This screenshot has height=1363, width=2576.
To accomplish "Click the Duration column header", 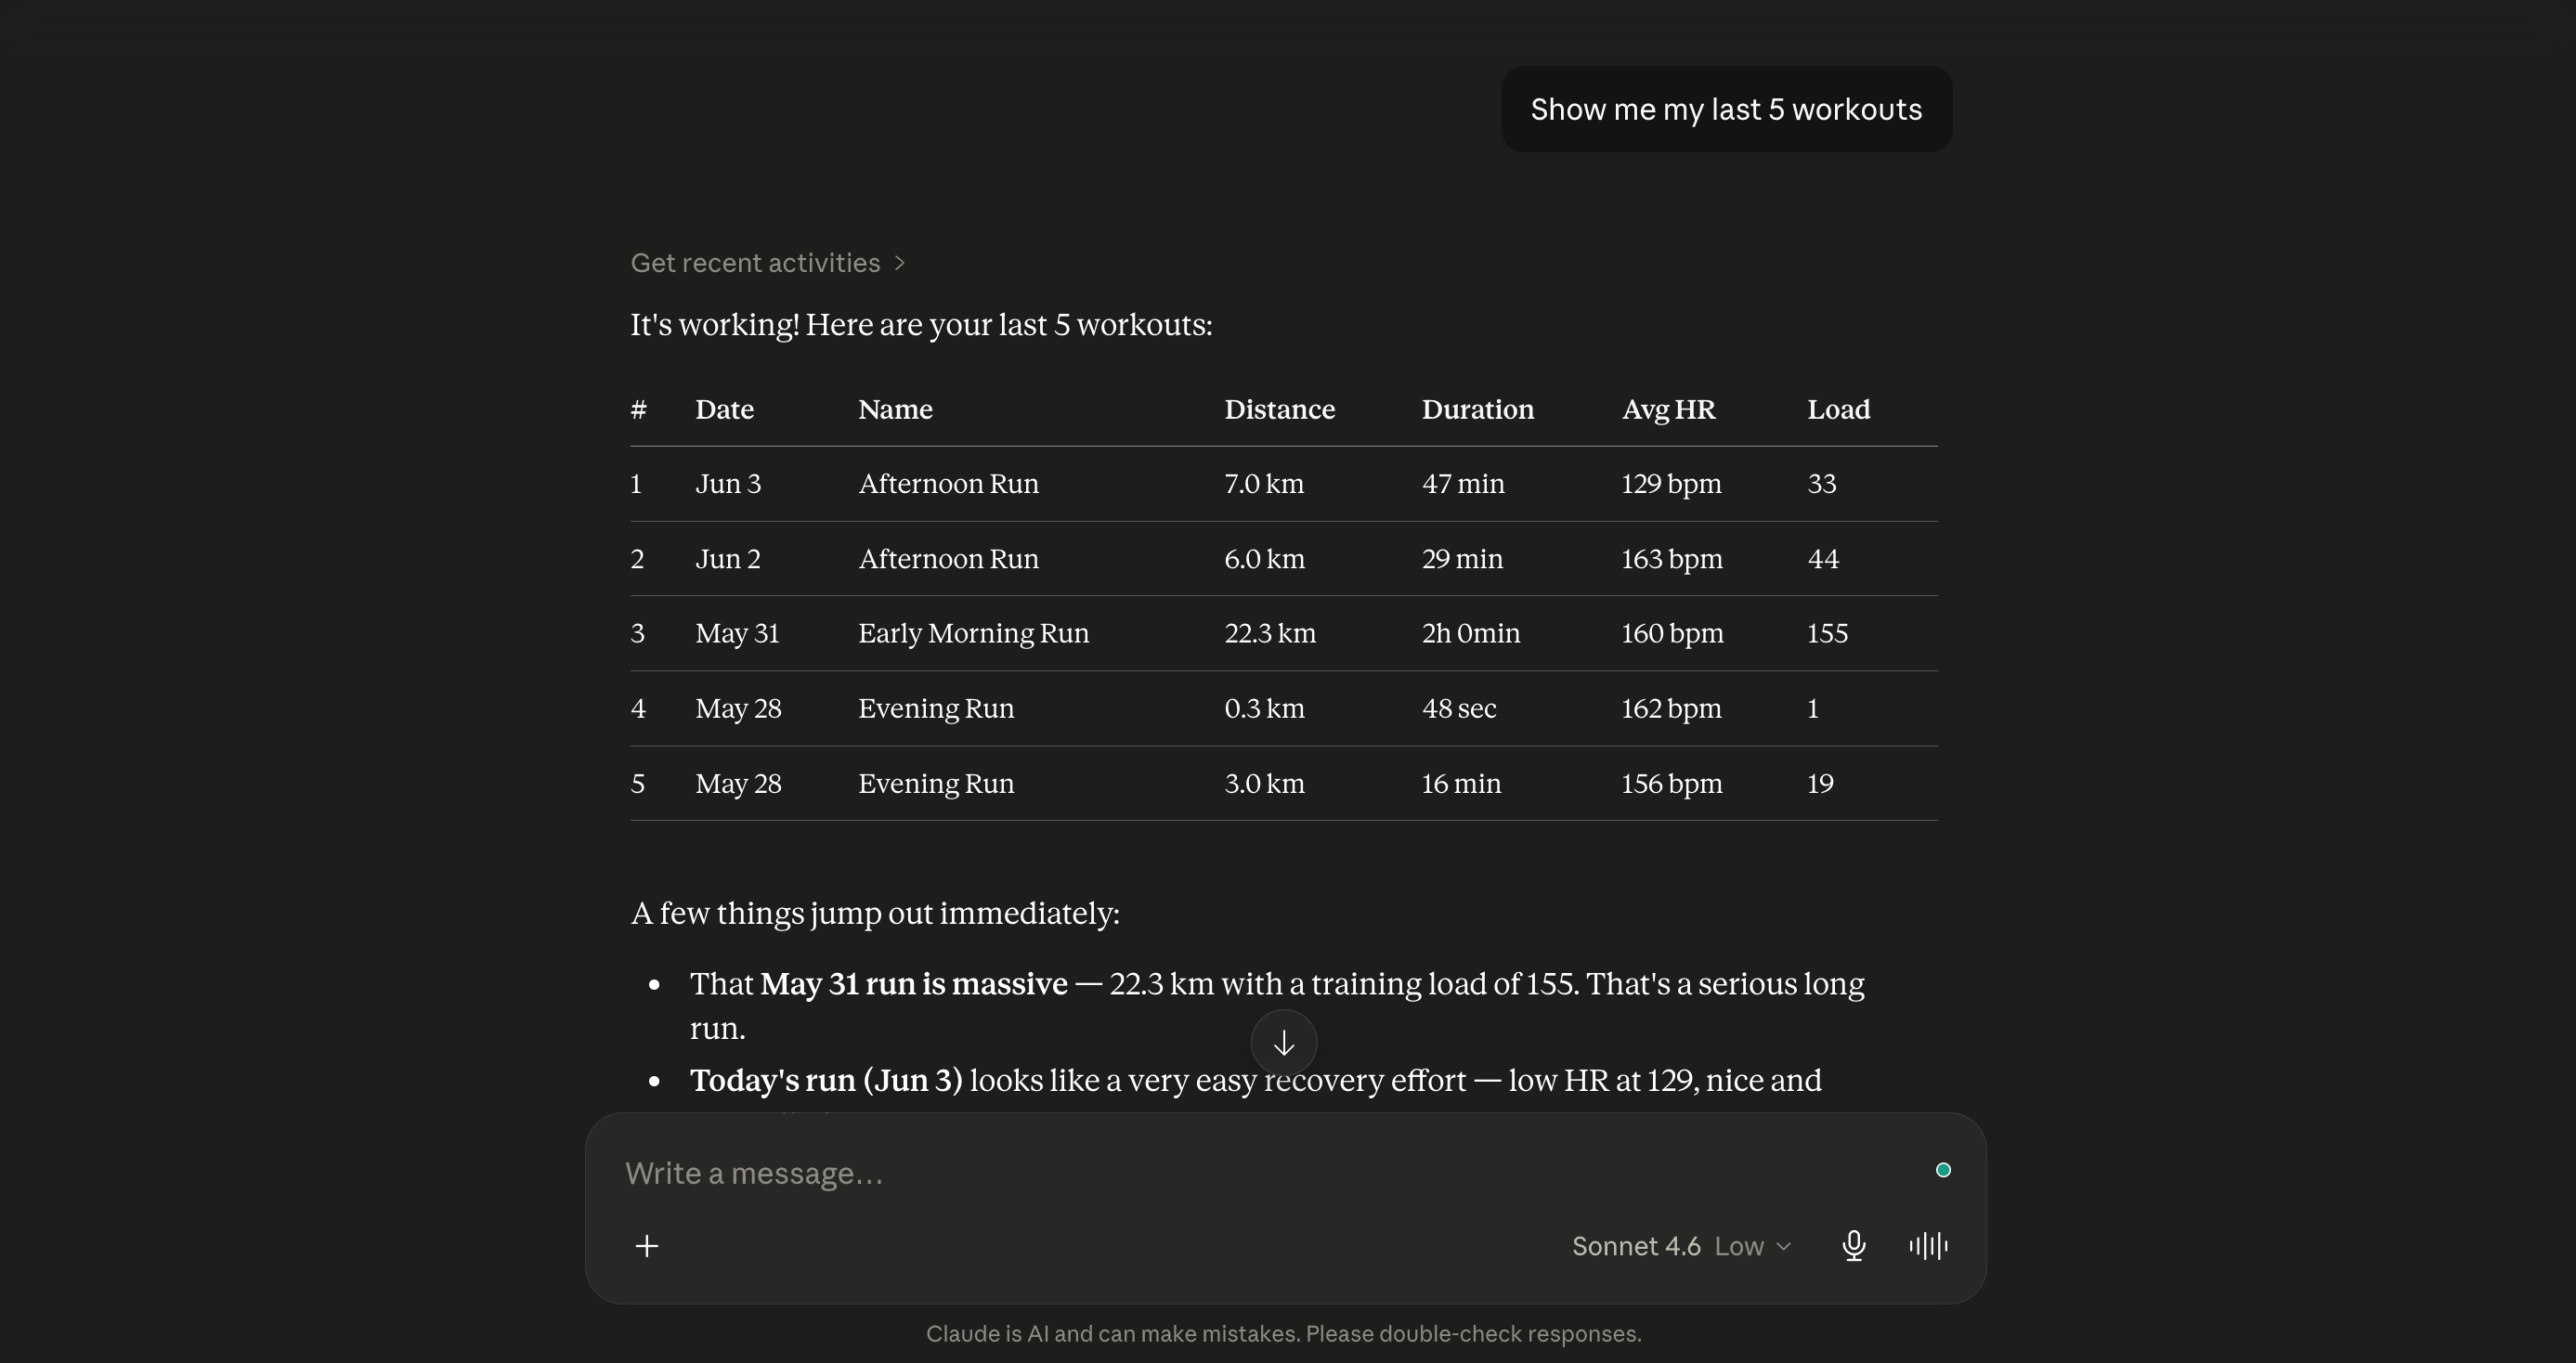I will 1477,409.
